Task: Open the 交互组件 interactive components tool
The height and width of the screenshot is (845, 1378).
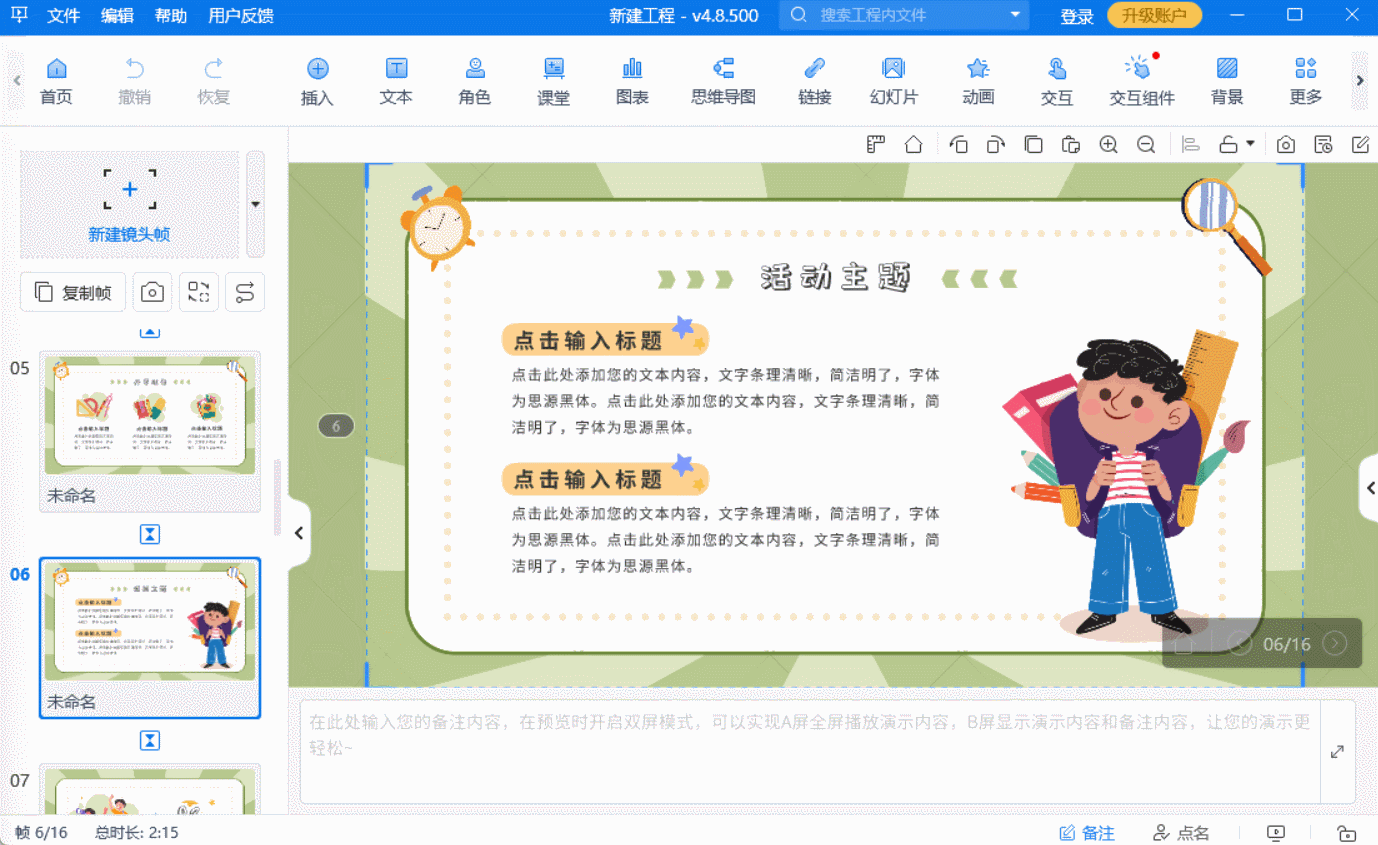Action: click(1141, 81)
